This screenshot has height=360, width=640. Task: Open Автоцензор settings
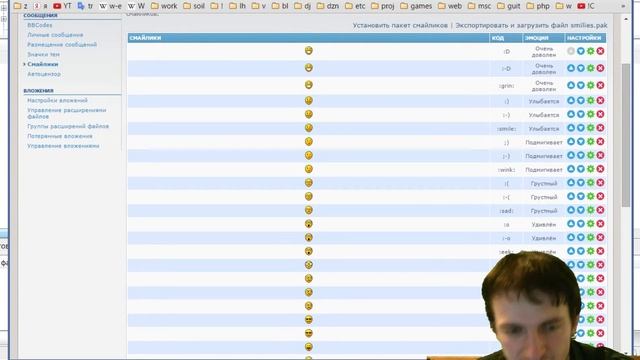(44, 74)
